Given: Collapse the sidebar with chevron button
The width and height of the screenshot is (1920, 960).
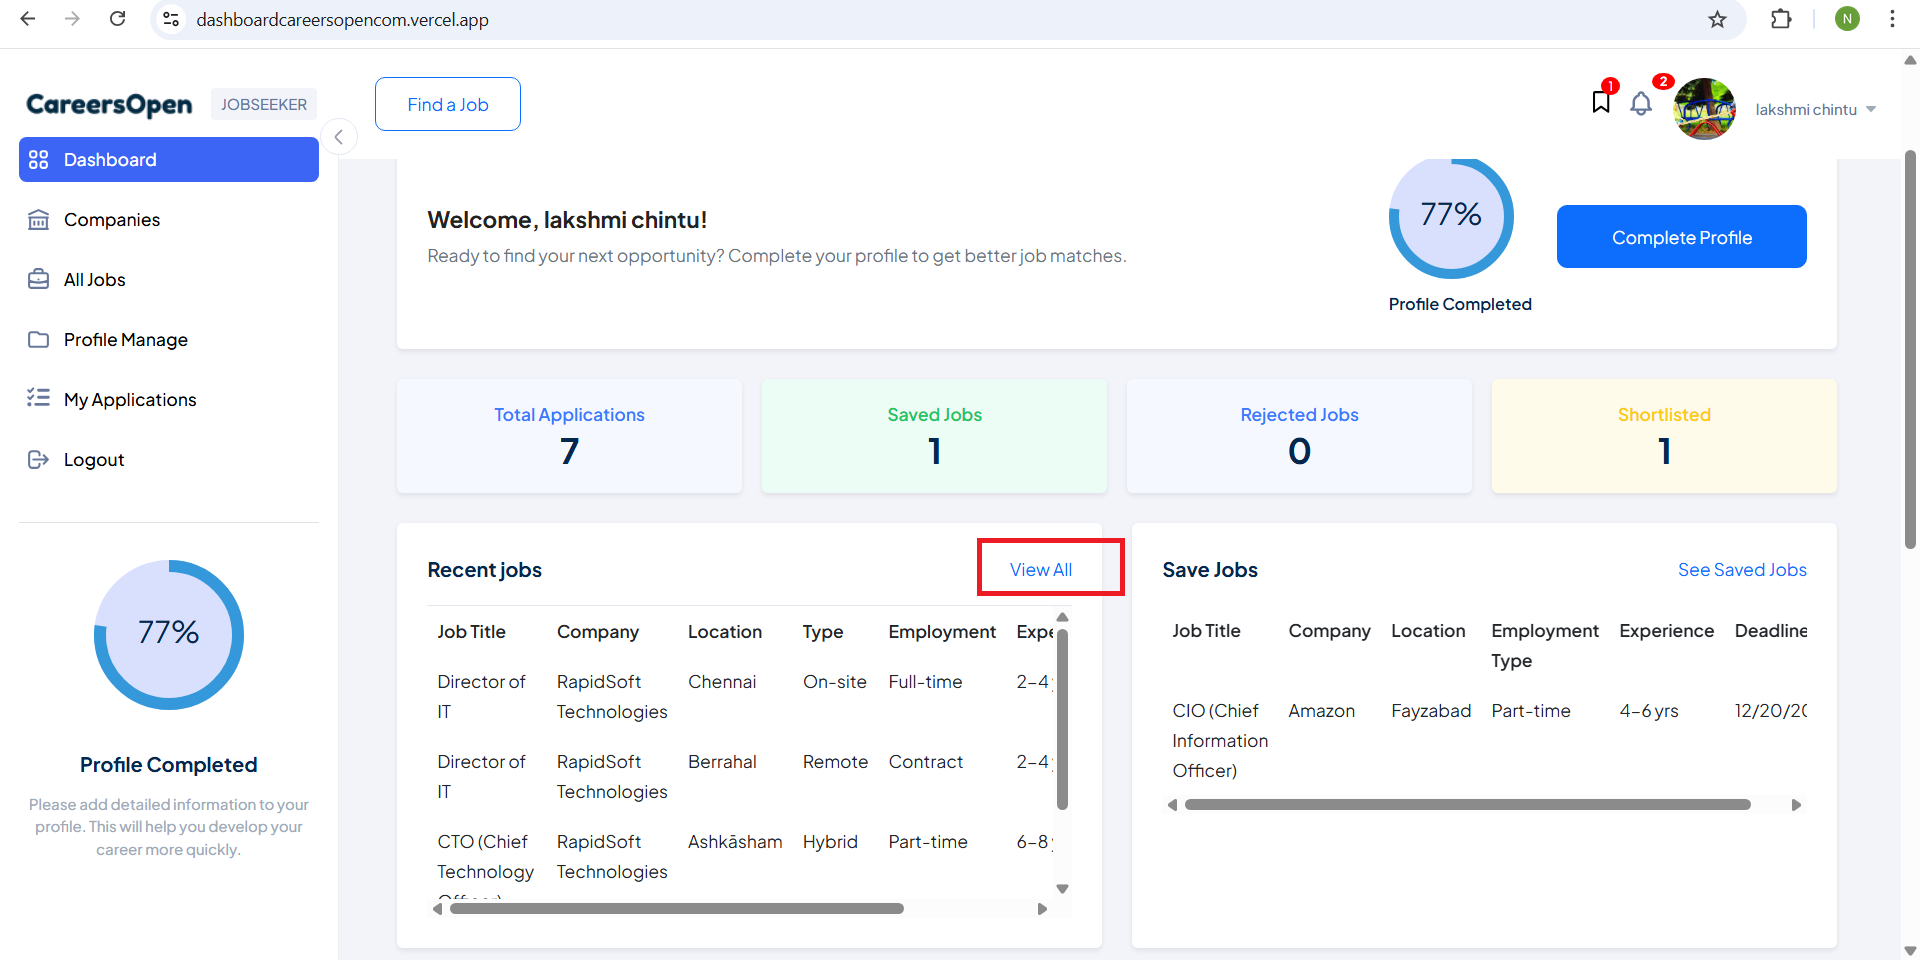Looking at the screenshot, I should (x=339, y=137).
